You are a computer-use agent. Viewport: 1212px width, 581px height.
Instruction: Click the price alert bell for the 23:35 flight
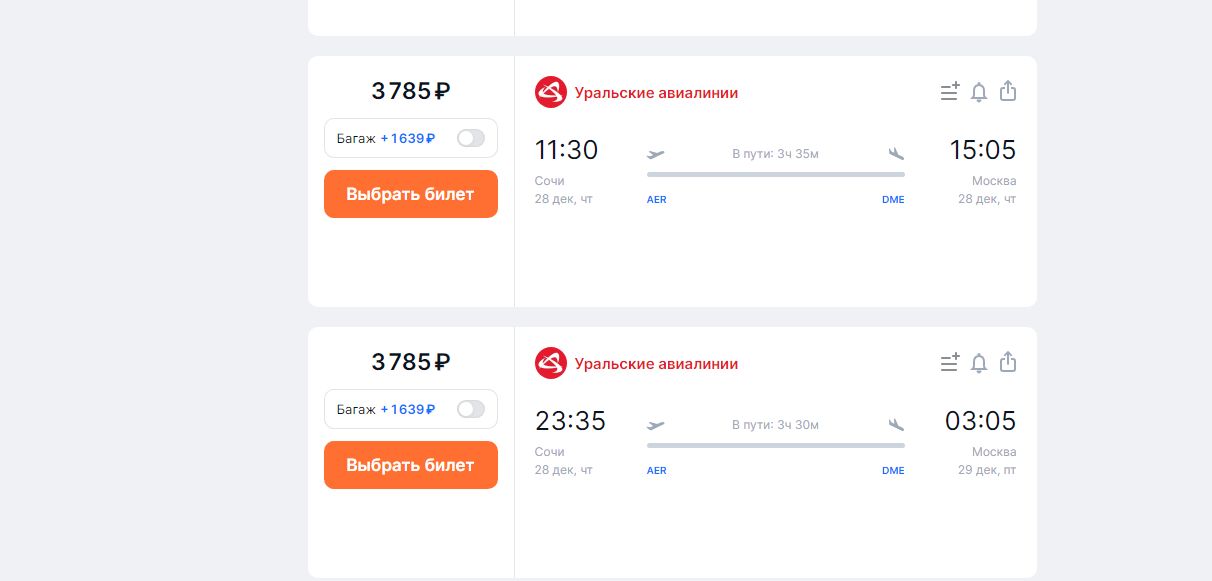tap(979, 363)
